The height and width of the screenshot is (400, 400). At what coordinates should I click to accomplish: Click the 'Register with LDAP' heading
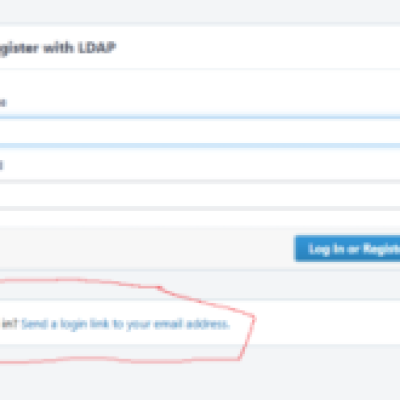coord(57,48)
